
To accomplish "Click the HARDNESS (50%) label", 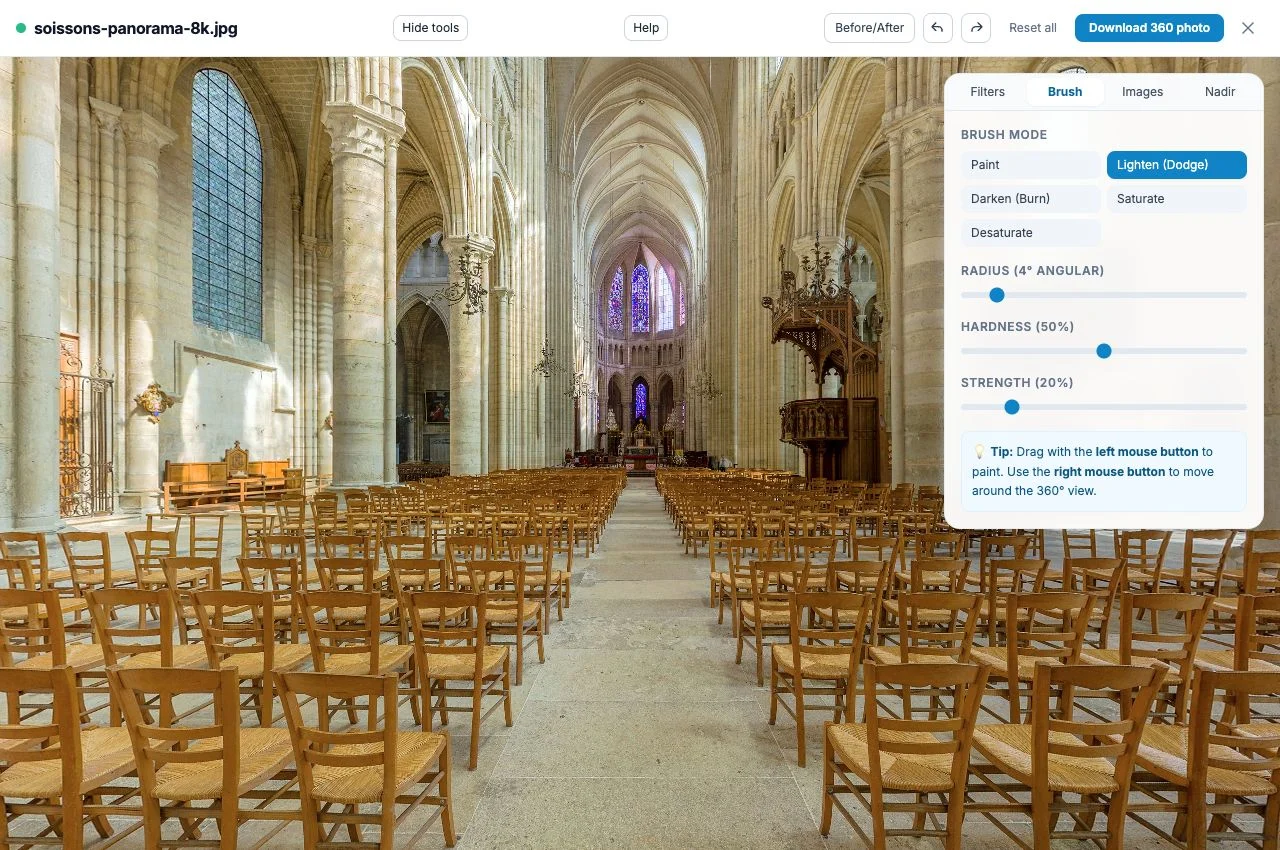I will [x=1017, y=327].
